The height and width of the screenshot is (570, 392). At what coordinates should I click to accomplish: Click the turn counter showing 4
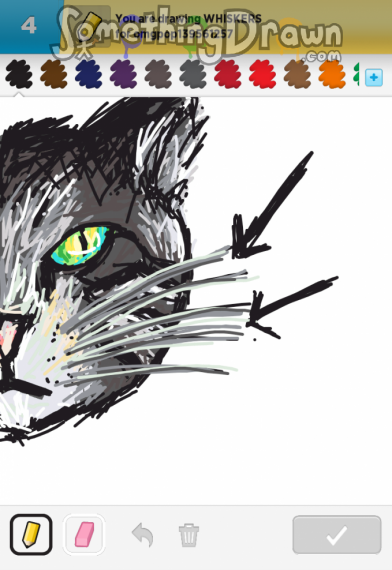coord(29,26)
